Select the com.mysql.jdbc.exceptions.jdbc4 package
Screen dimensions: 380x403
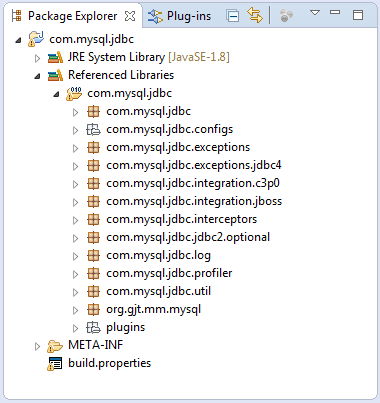pyautogui.click(x=194, y=165)
